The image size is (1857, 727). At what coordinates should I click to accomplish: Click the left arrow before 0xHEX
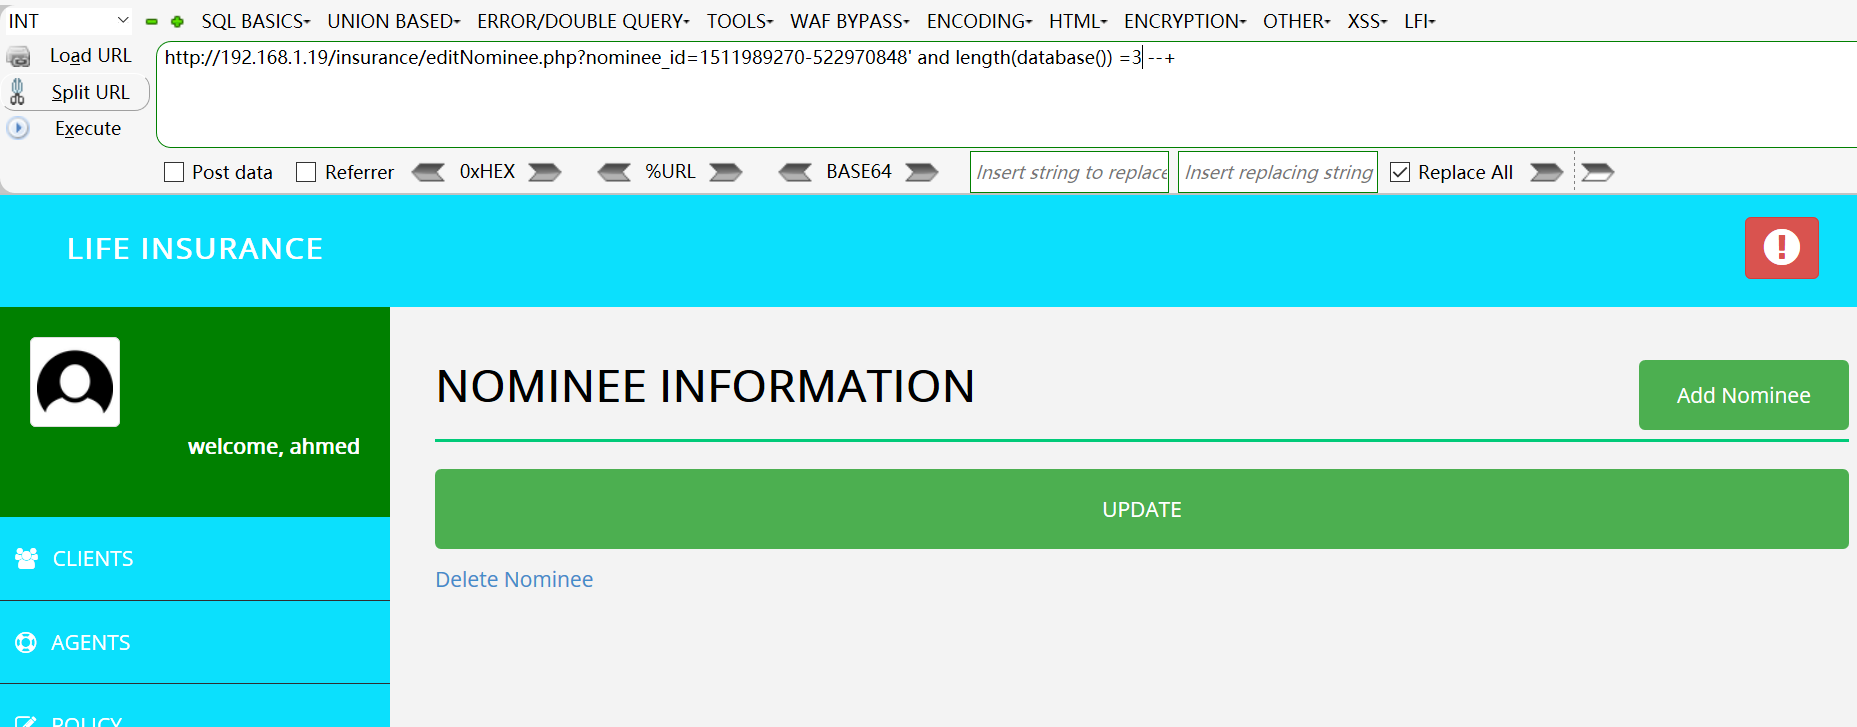point(429,172)
